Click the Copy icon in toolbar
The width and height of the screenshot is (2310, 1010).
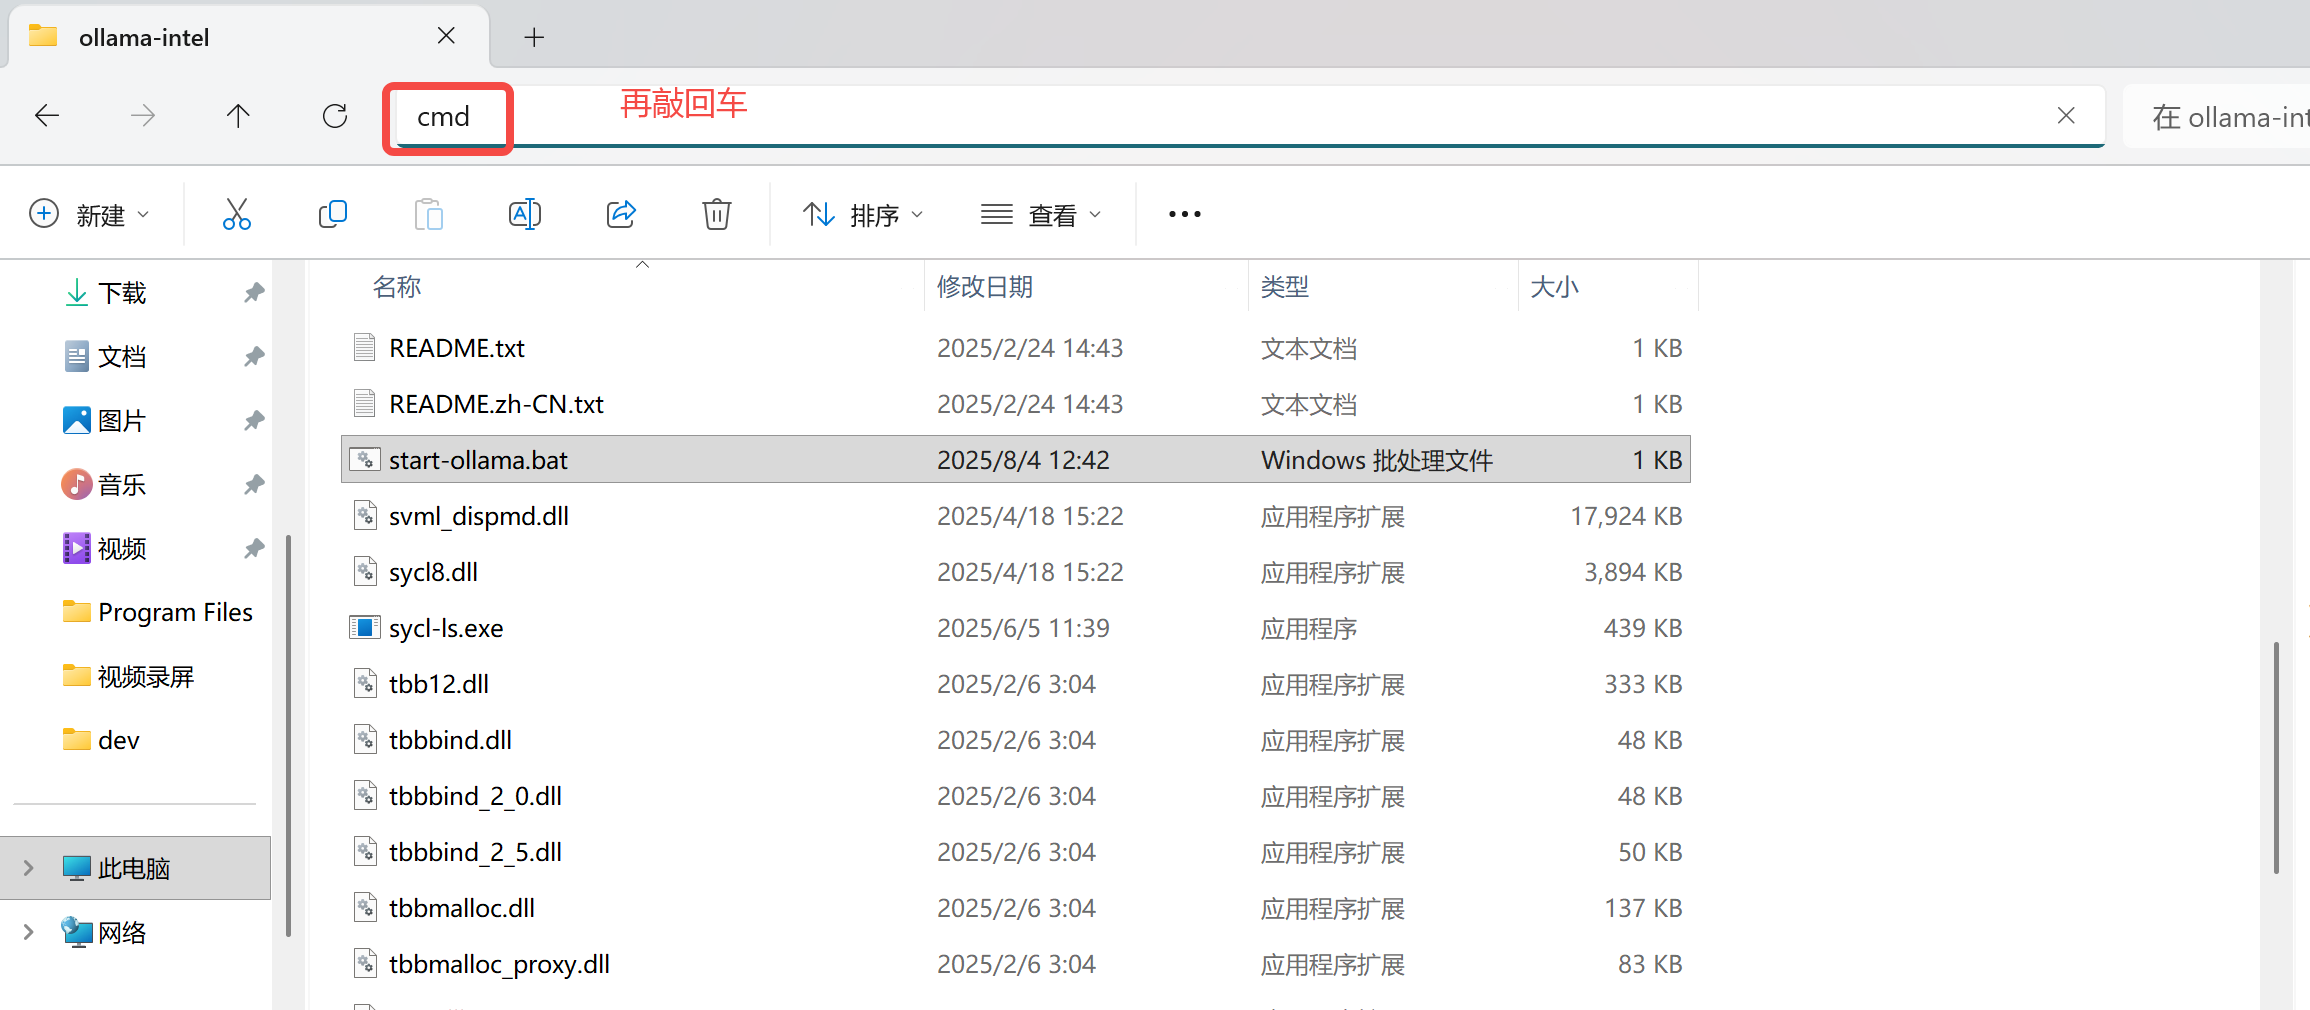332,214
